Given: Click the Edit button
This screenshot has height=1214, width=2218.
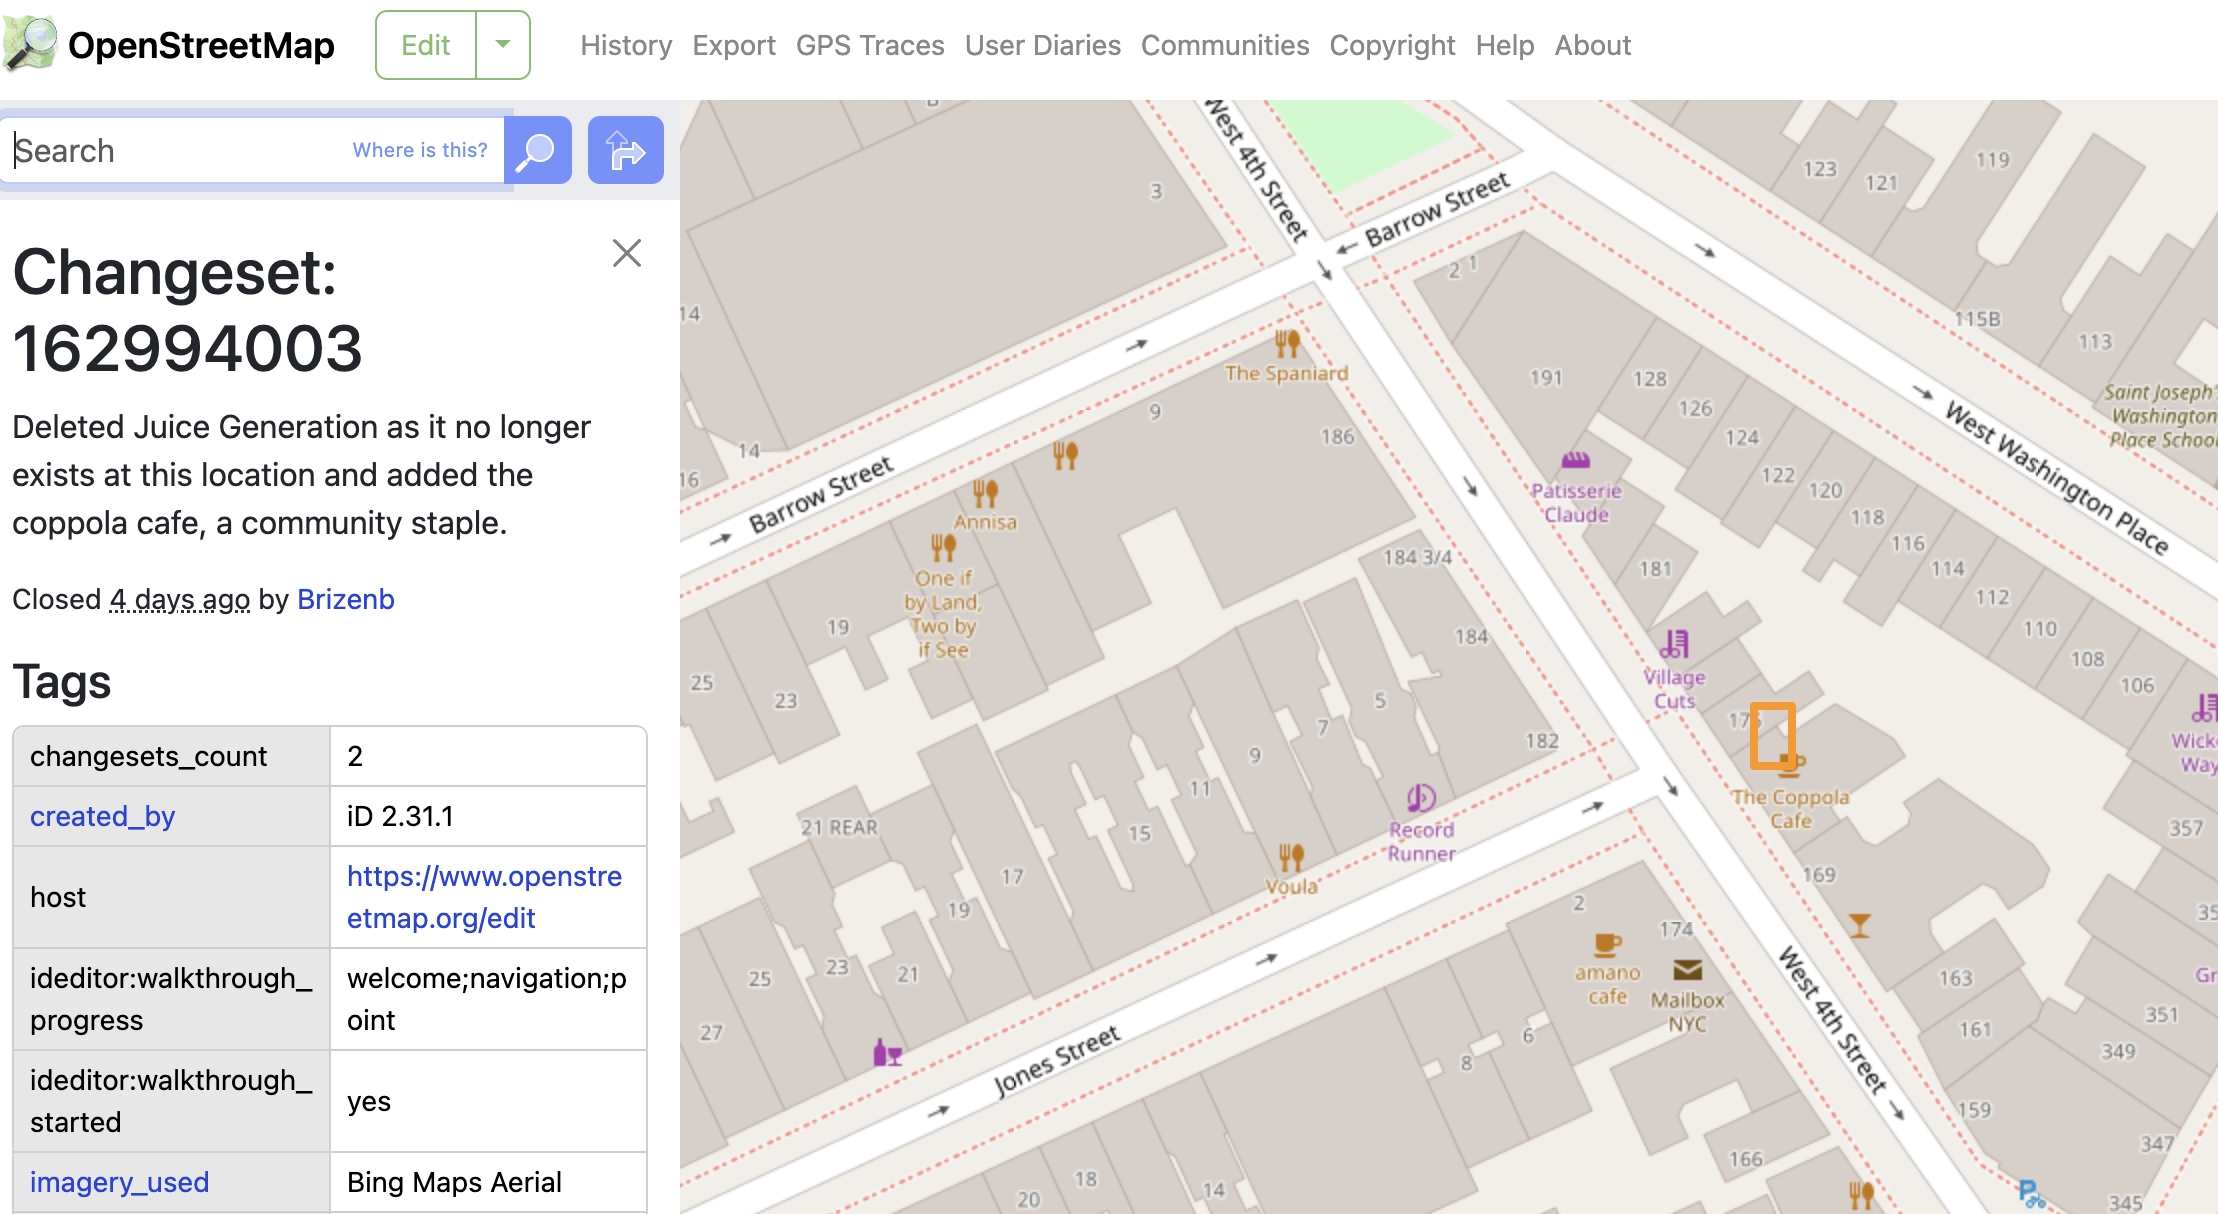Looking at the screenshot, I should click(426, 45).
